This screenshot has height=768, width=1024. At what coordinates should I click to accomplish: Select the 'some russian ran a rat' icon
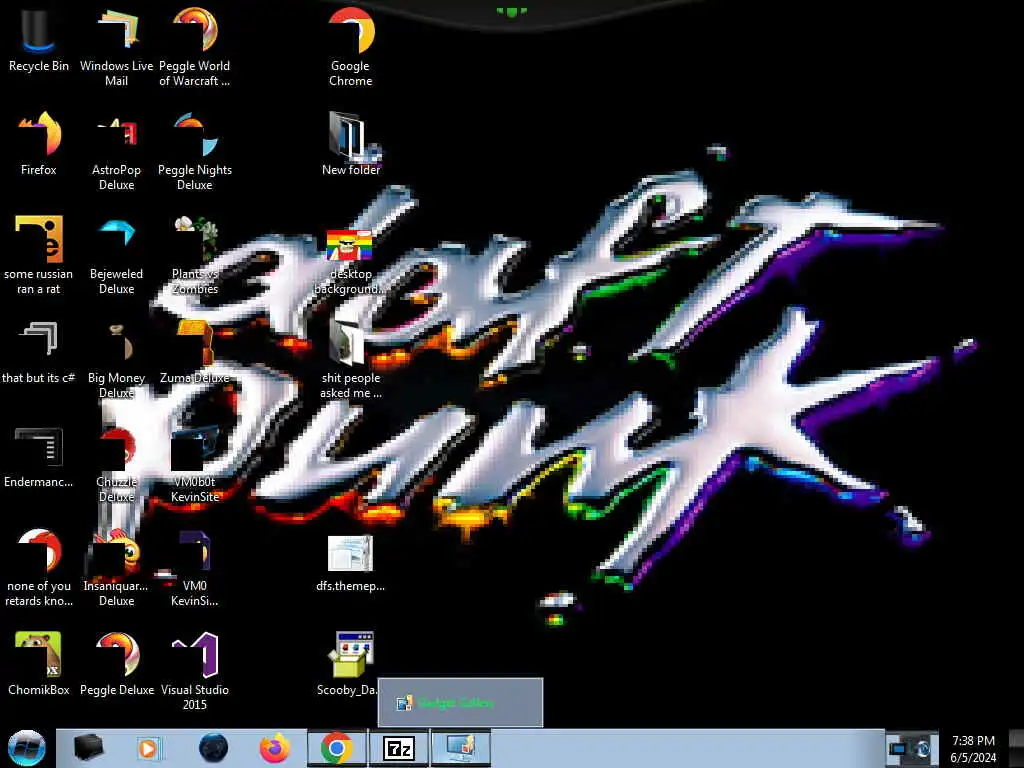(39, 255)
